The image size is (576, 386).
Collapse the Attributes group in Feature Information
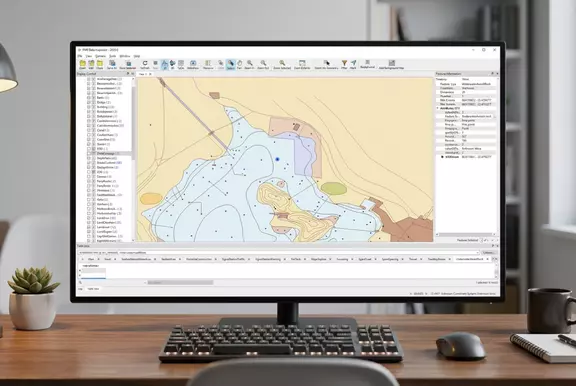tap(438, 108)
